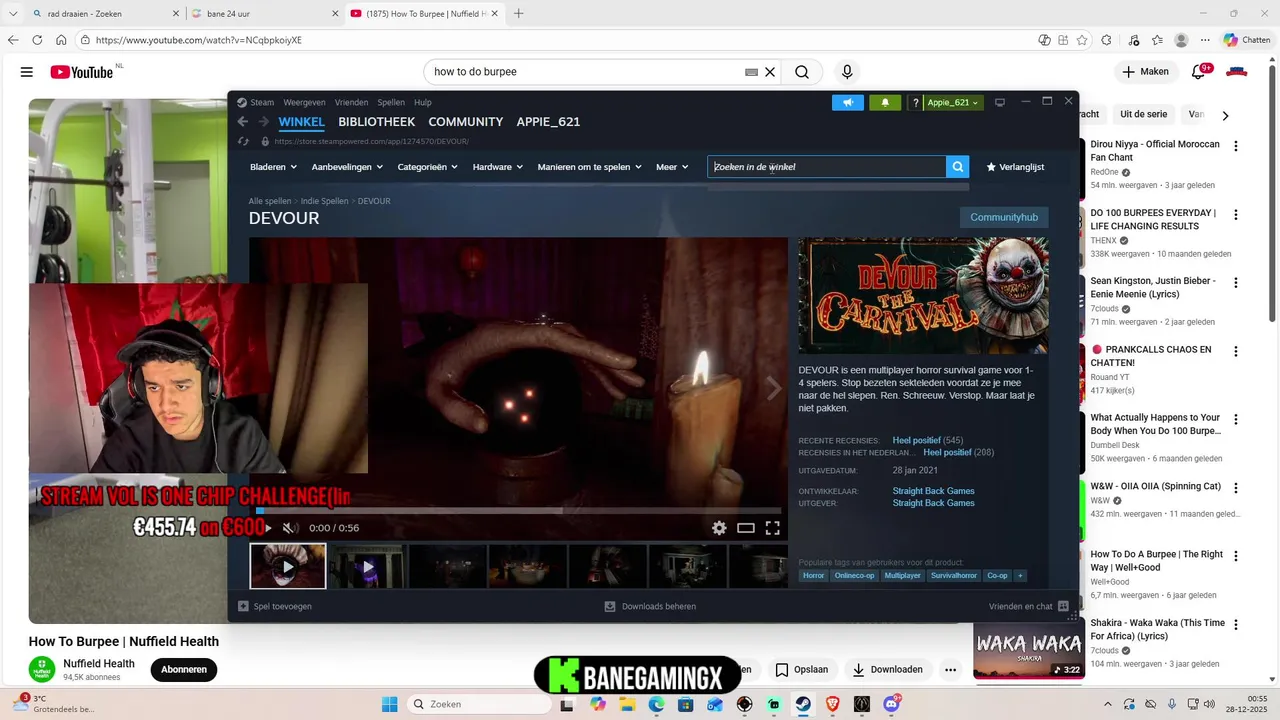
Task: Click the plus button beside Co-op tag
Action: [1020, 576]
